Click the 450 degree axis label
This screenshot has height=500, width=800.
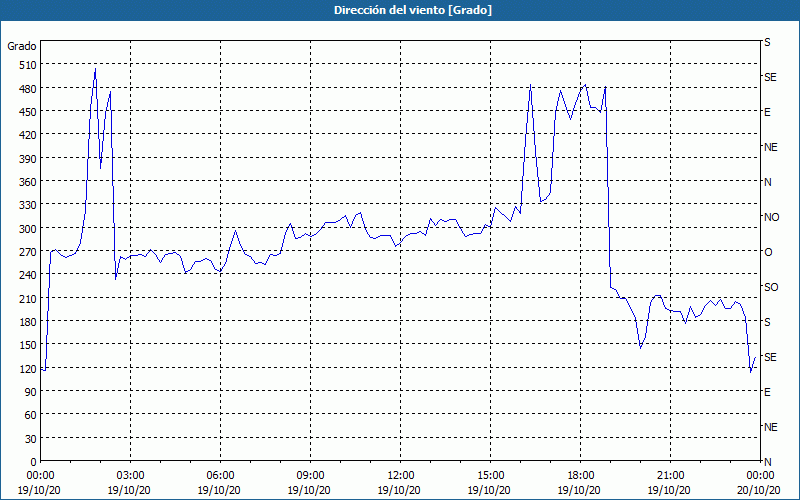(x=28, y=112)
